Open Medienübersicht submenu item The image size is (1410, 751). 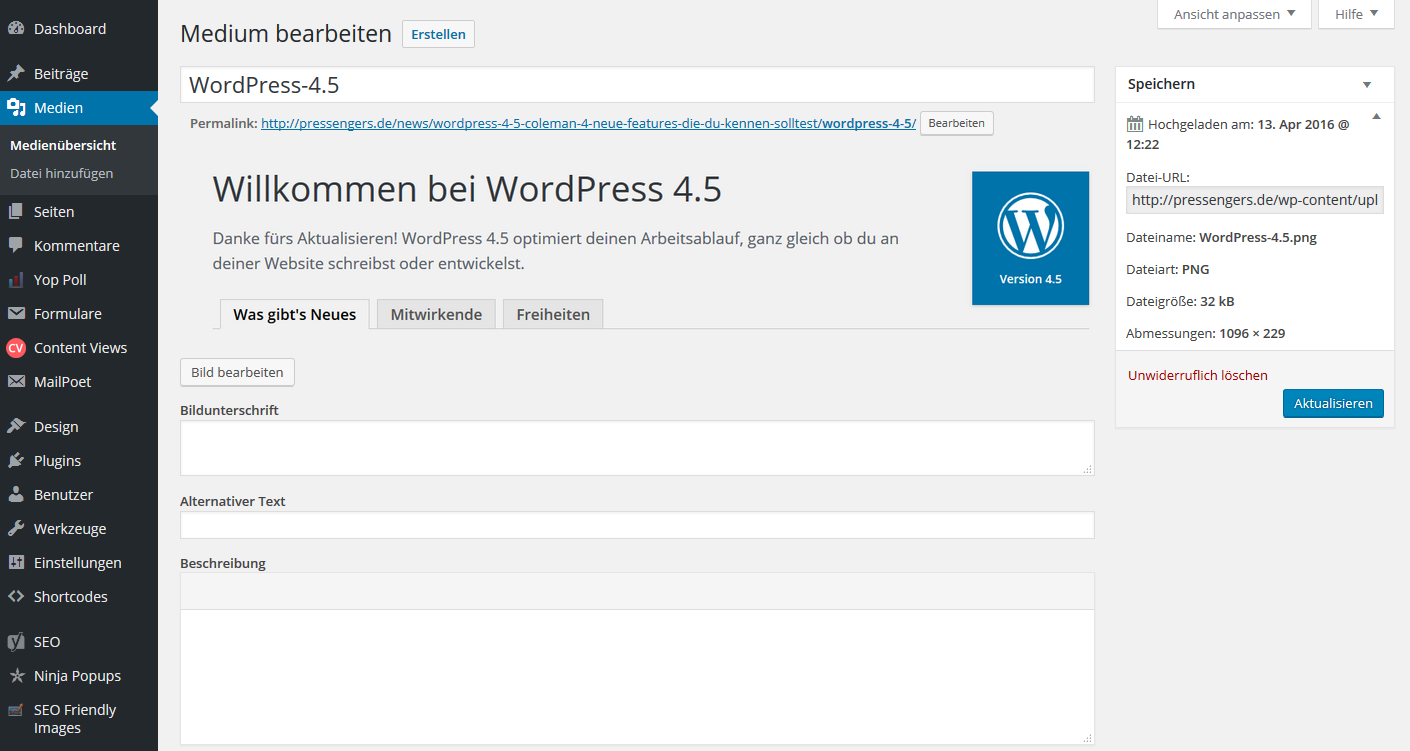point(63,145)
